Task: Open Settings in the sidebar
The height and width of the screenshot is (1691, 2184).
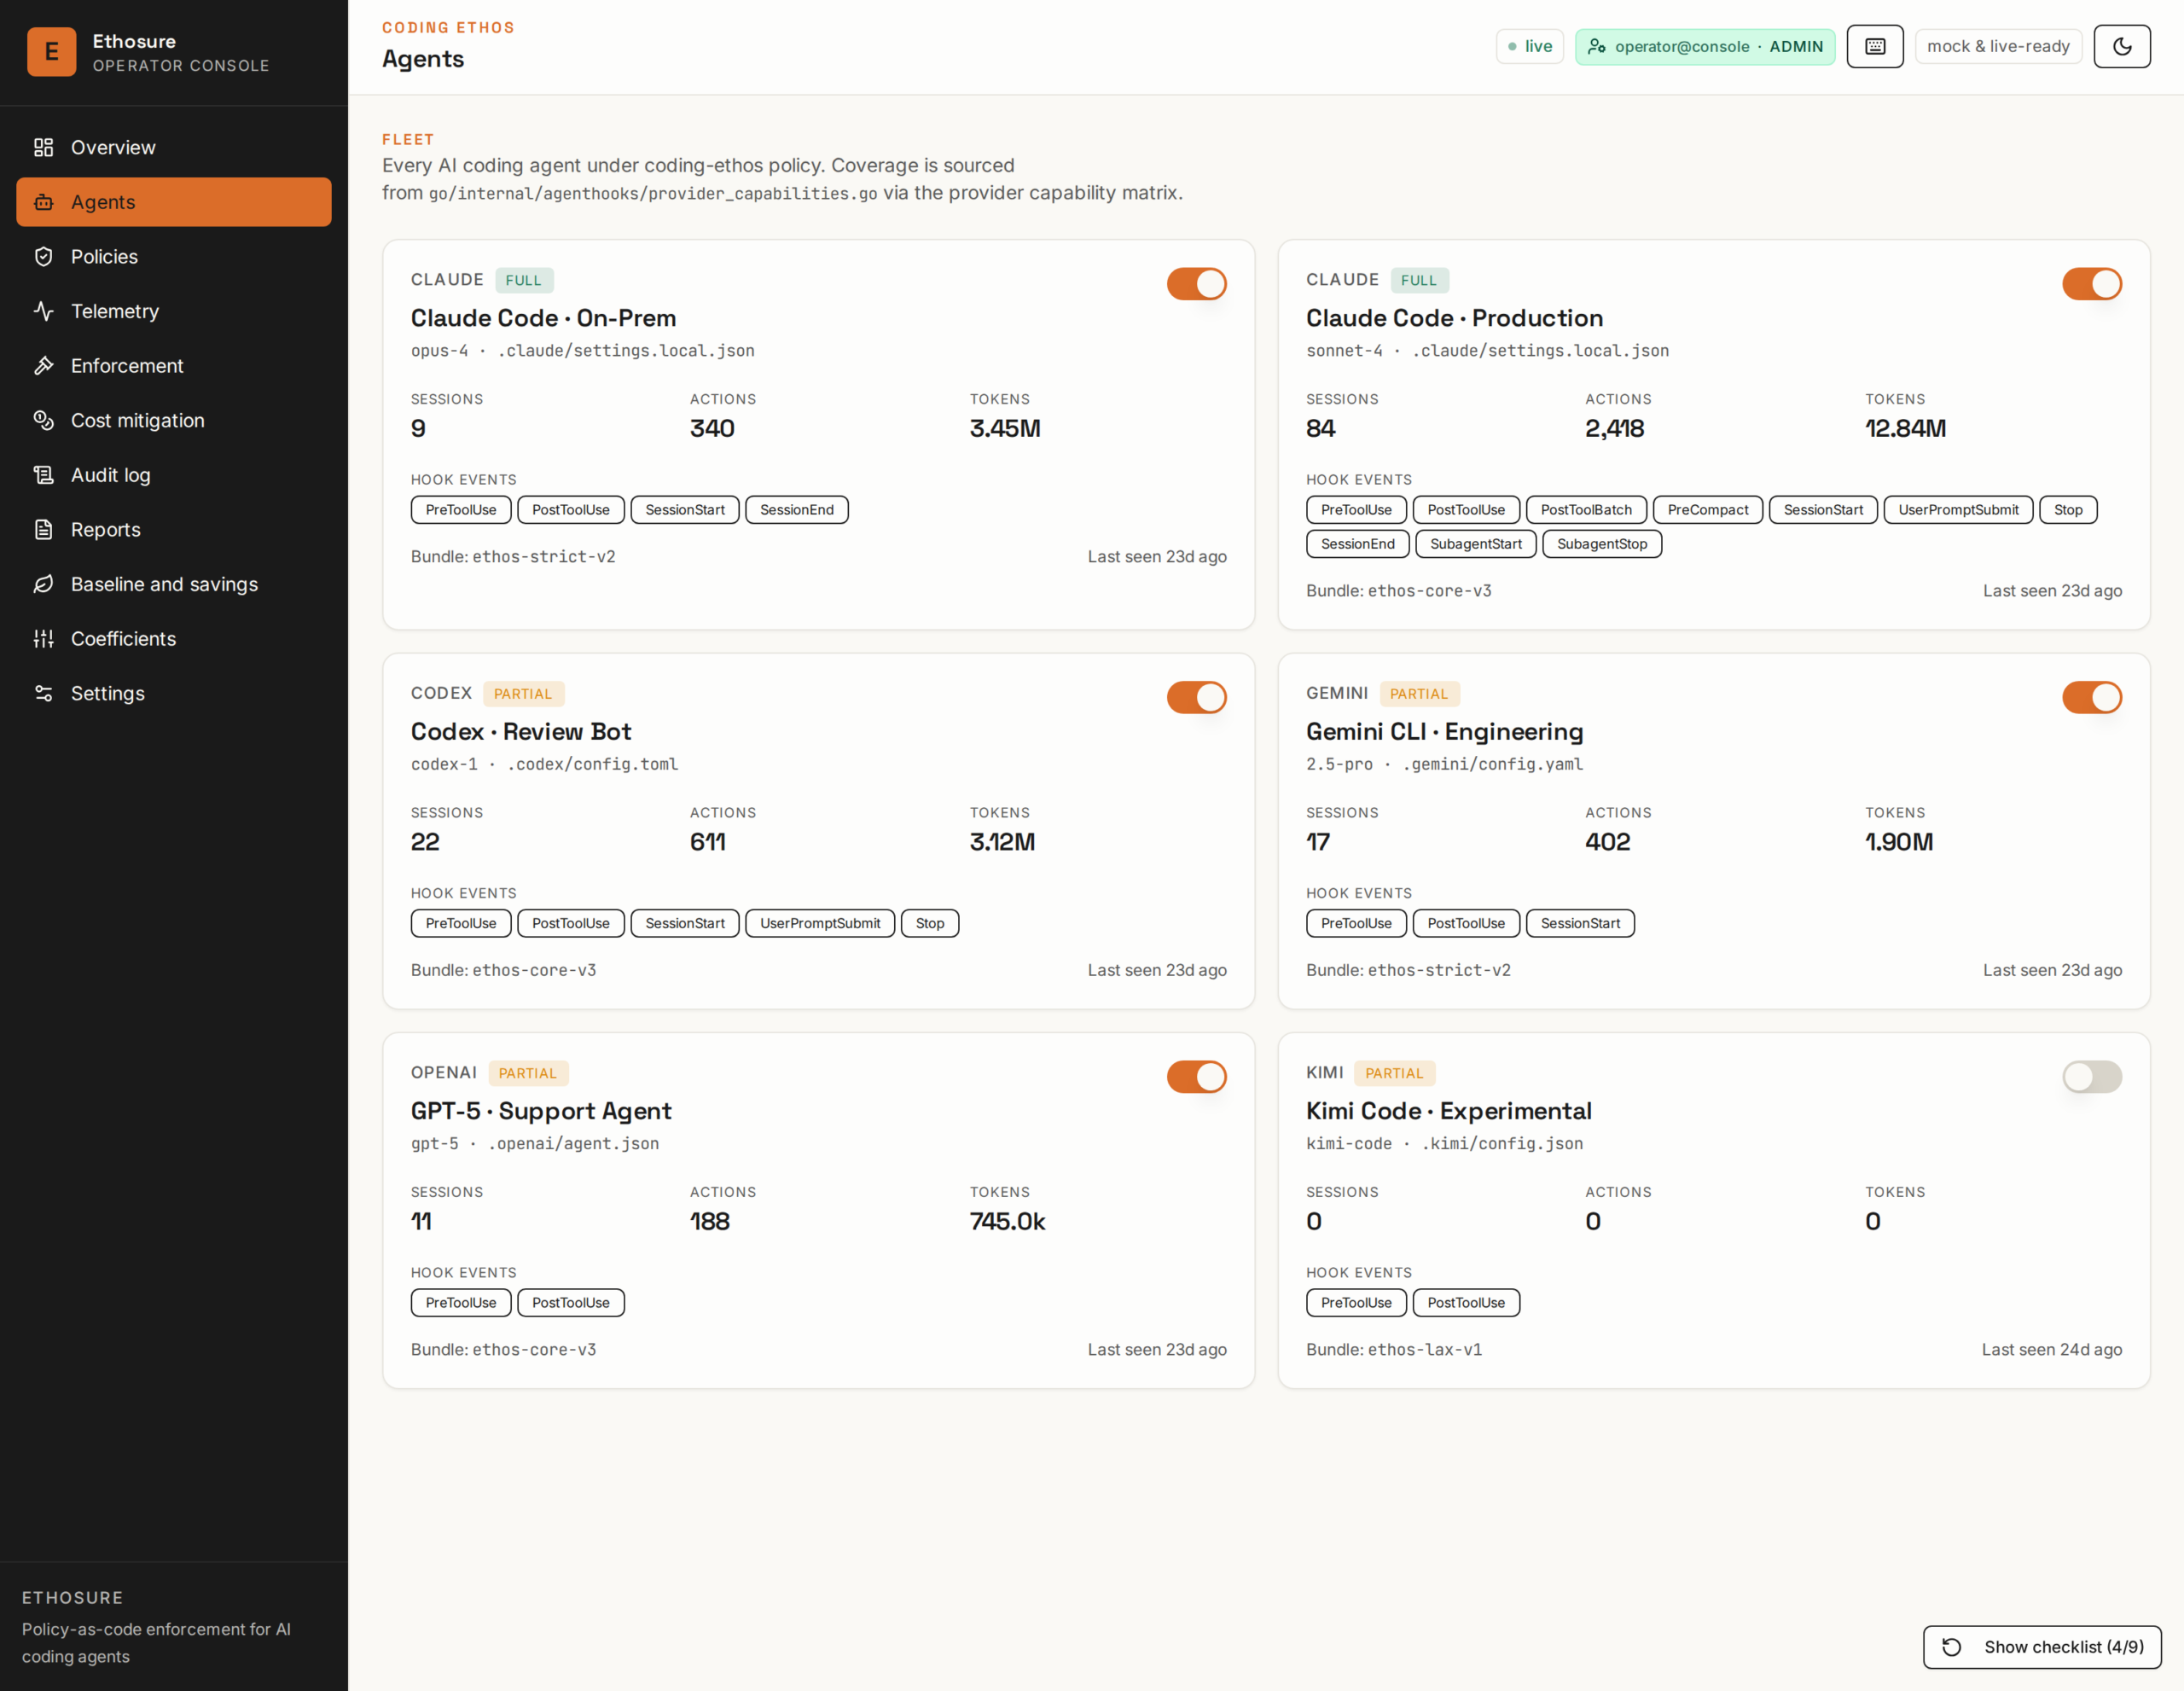Action: [x=174, y=693]
